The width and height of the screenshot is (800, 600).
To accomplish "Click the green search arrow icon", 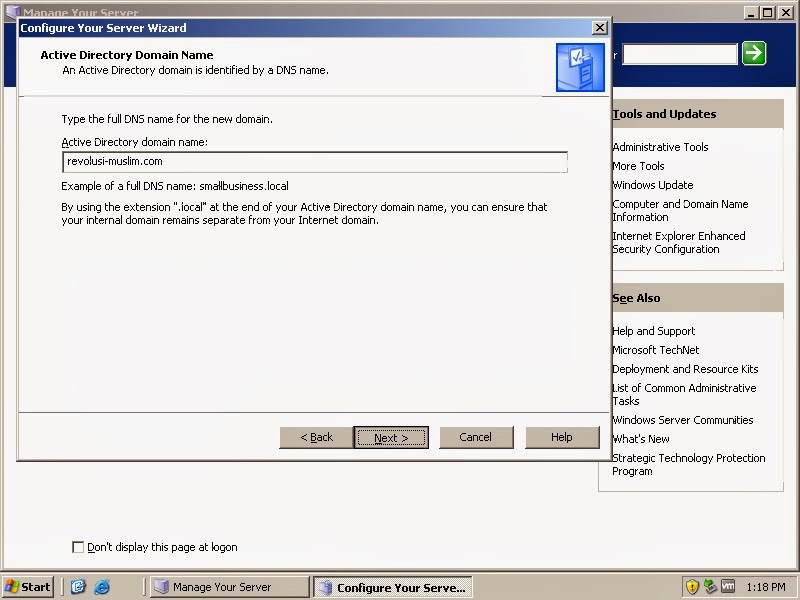I will 754,53.
